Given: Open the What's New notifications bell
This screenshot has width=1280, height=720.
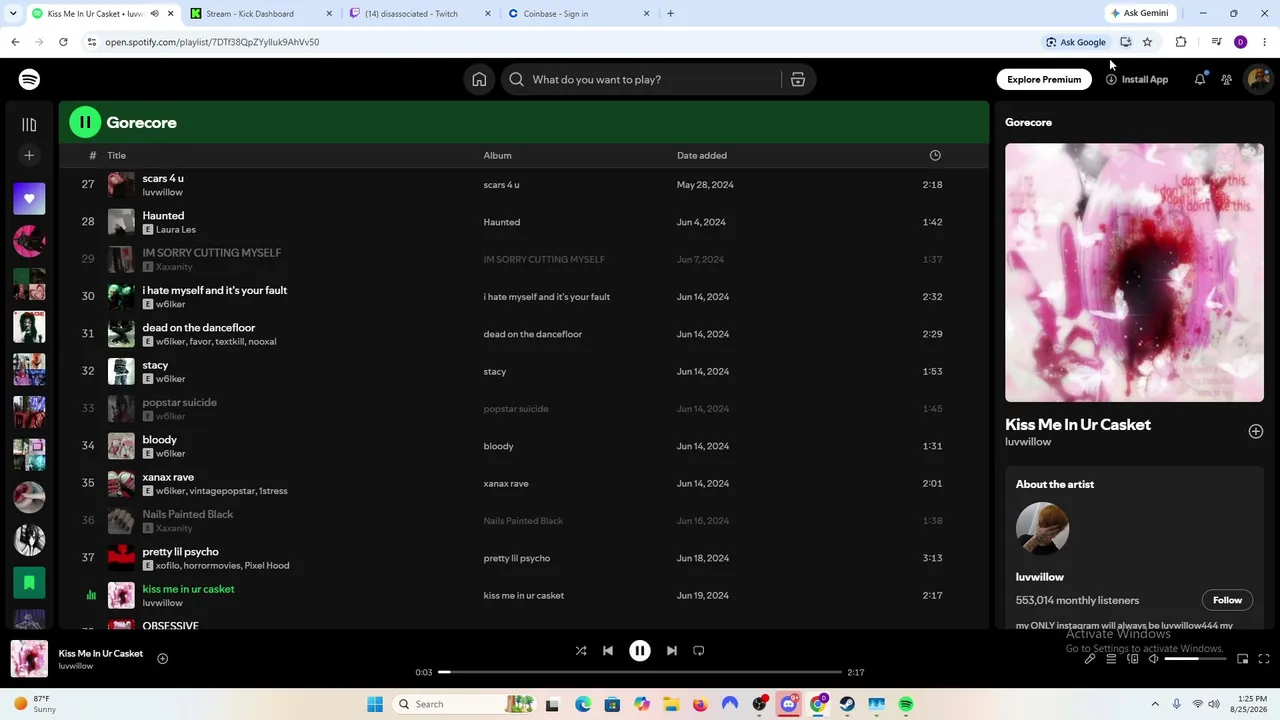Looking at the screenshot, I should pyautogui.click(x=1200, y=80).
